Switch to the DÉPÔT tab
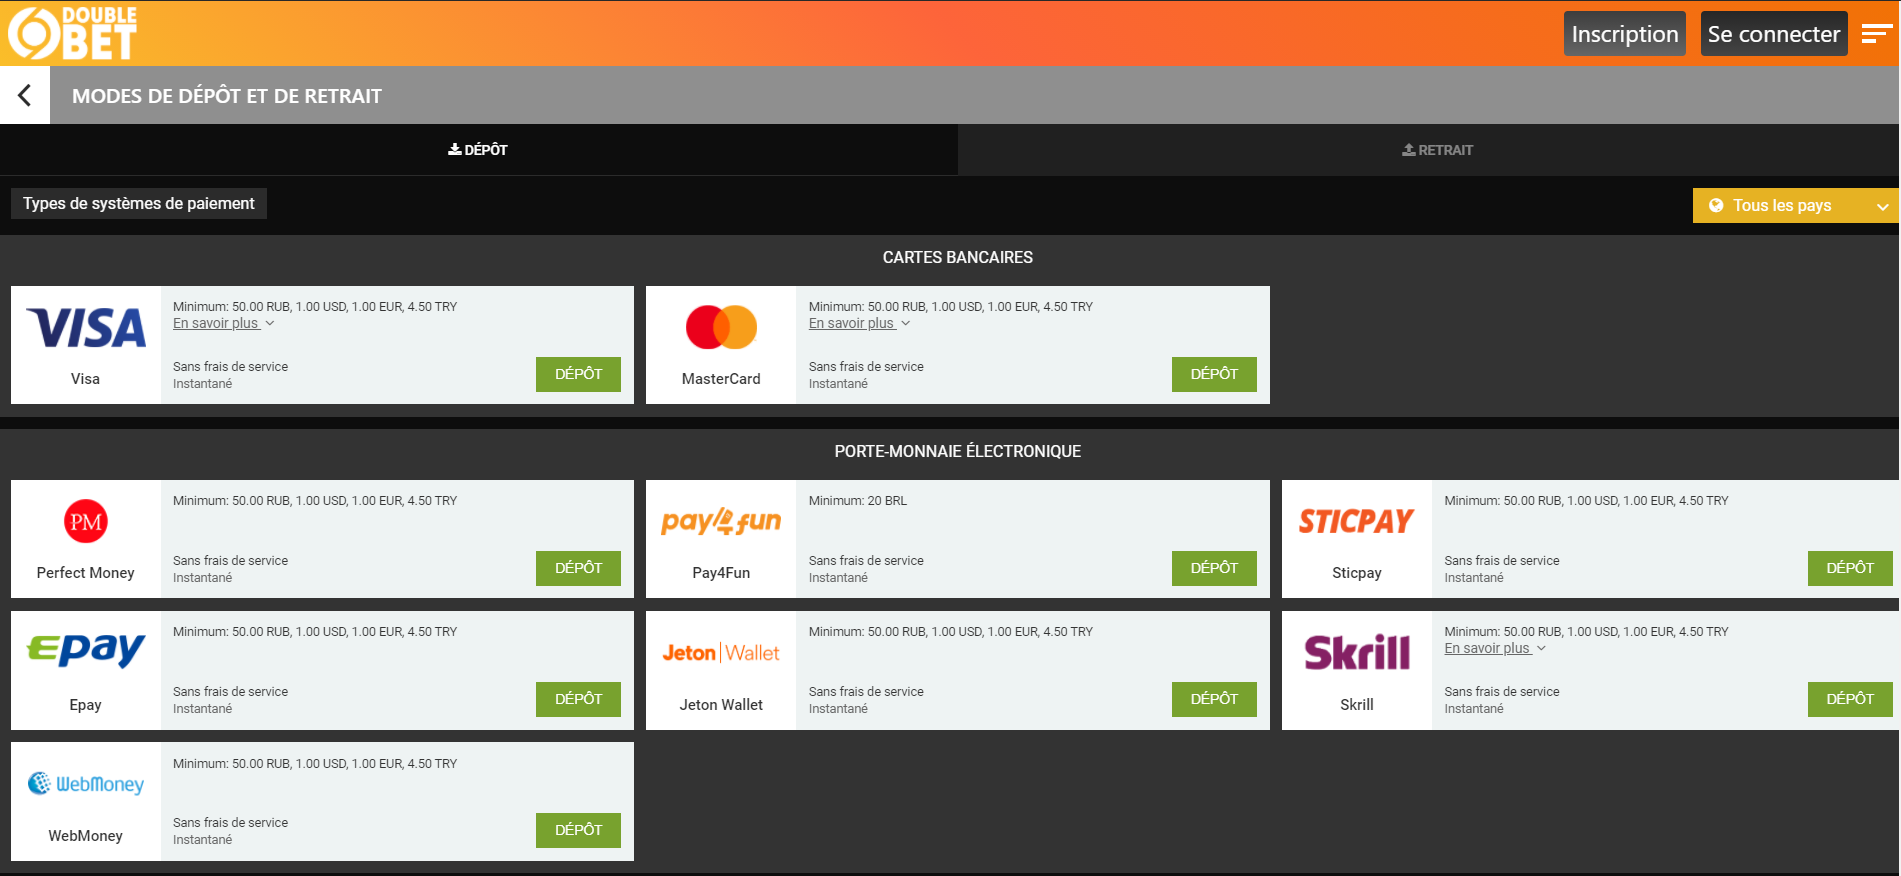This screenshot has height=876, width=1901. tap(478, 150)
